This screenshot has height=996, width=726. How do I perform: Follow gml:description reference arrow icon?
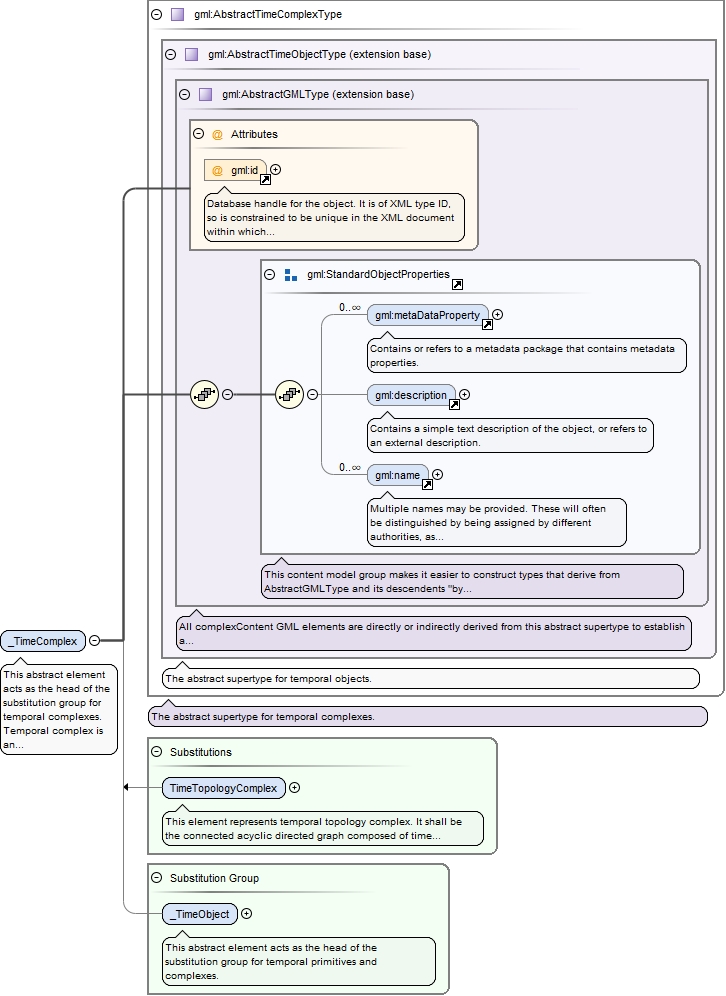pyautogui.click(x=454, y=405)
